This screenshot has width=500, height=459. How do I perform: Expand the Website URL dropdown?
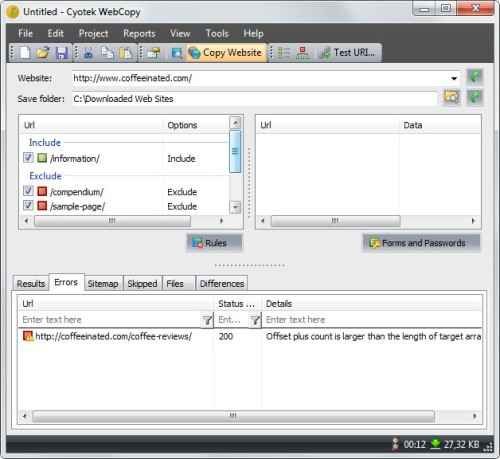point(454,78)
